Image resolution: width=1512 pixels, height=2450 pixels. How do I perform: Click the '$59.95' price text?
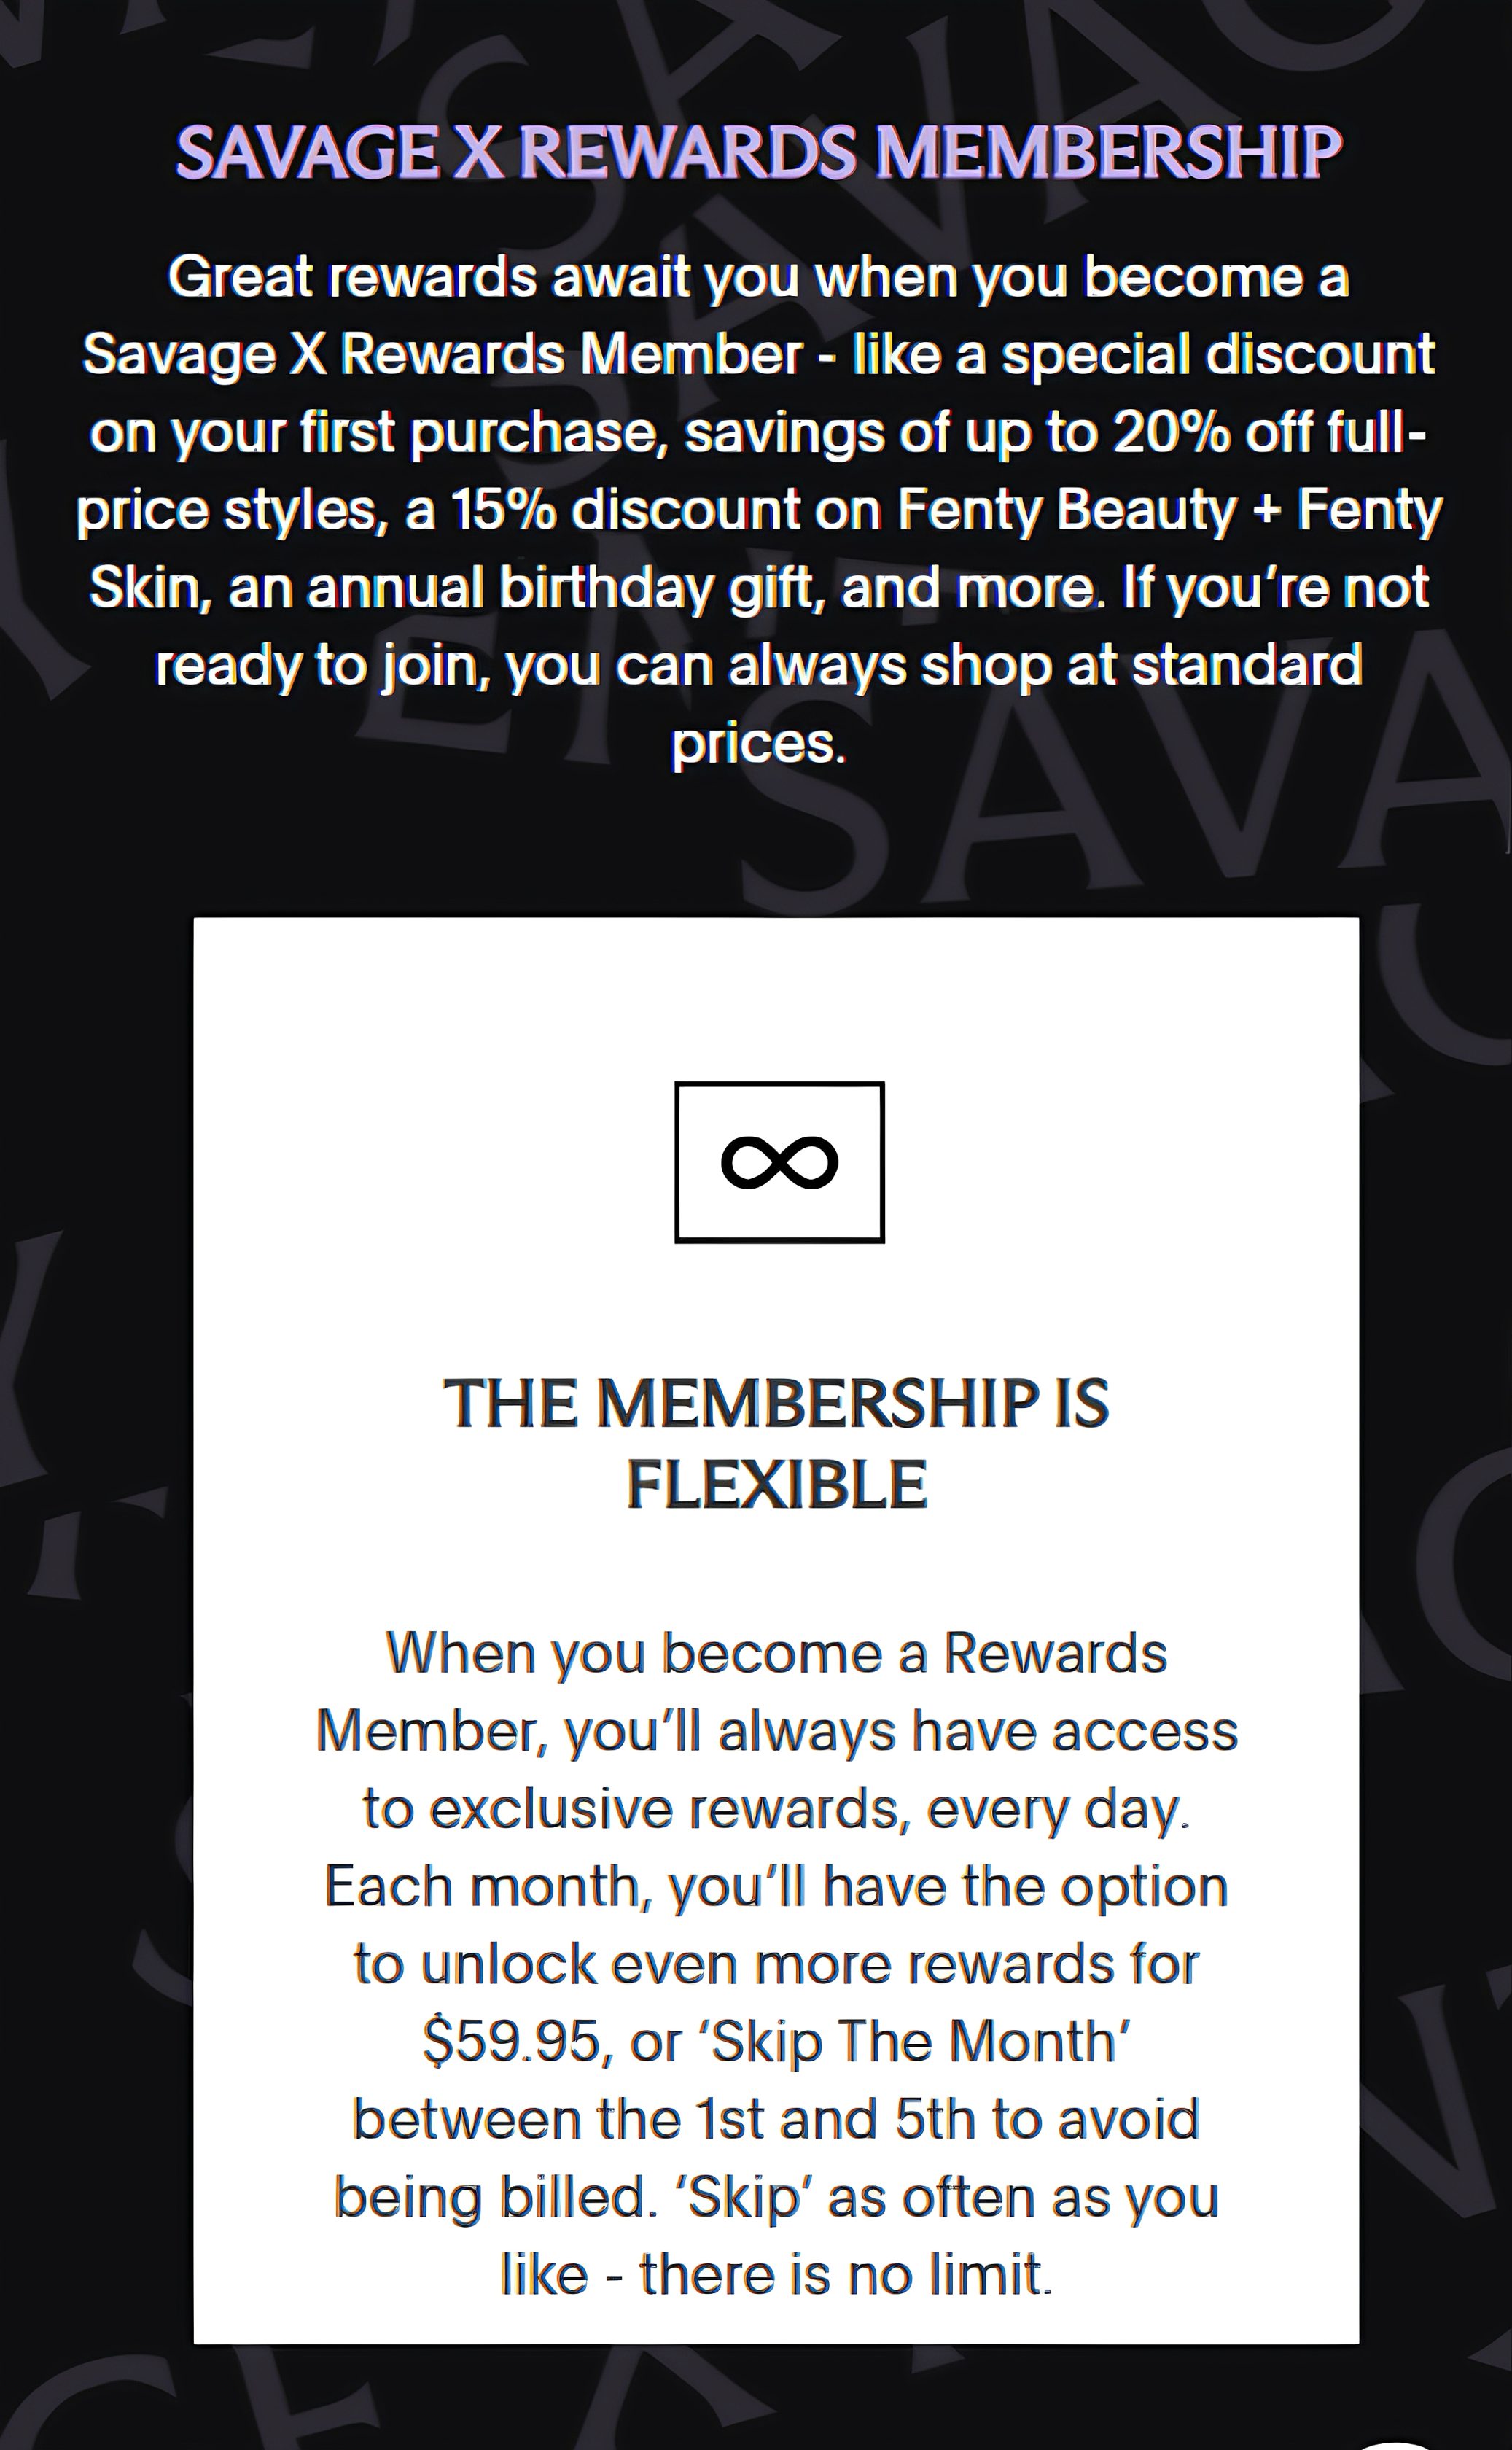(x=510, y=2041)
